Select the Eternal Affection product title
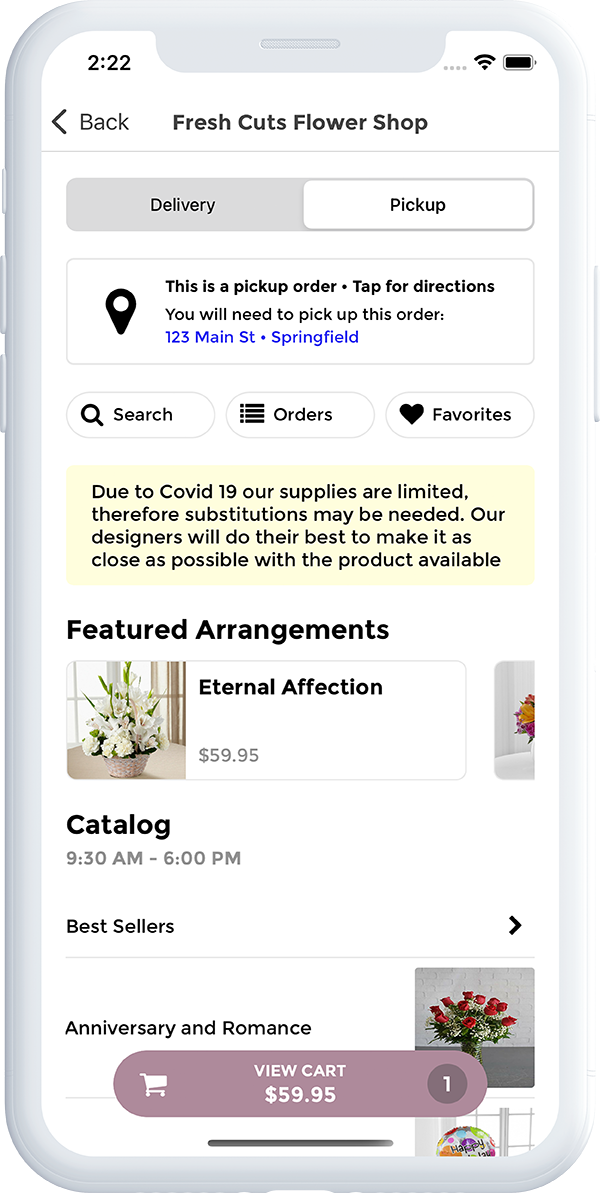The width and height of the screenshot is (600, 1193). pos(290,687)
